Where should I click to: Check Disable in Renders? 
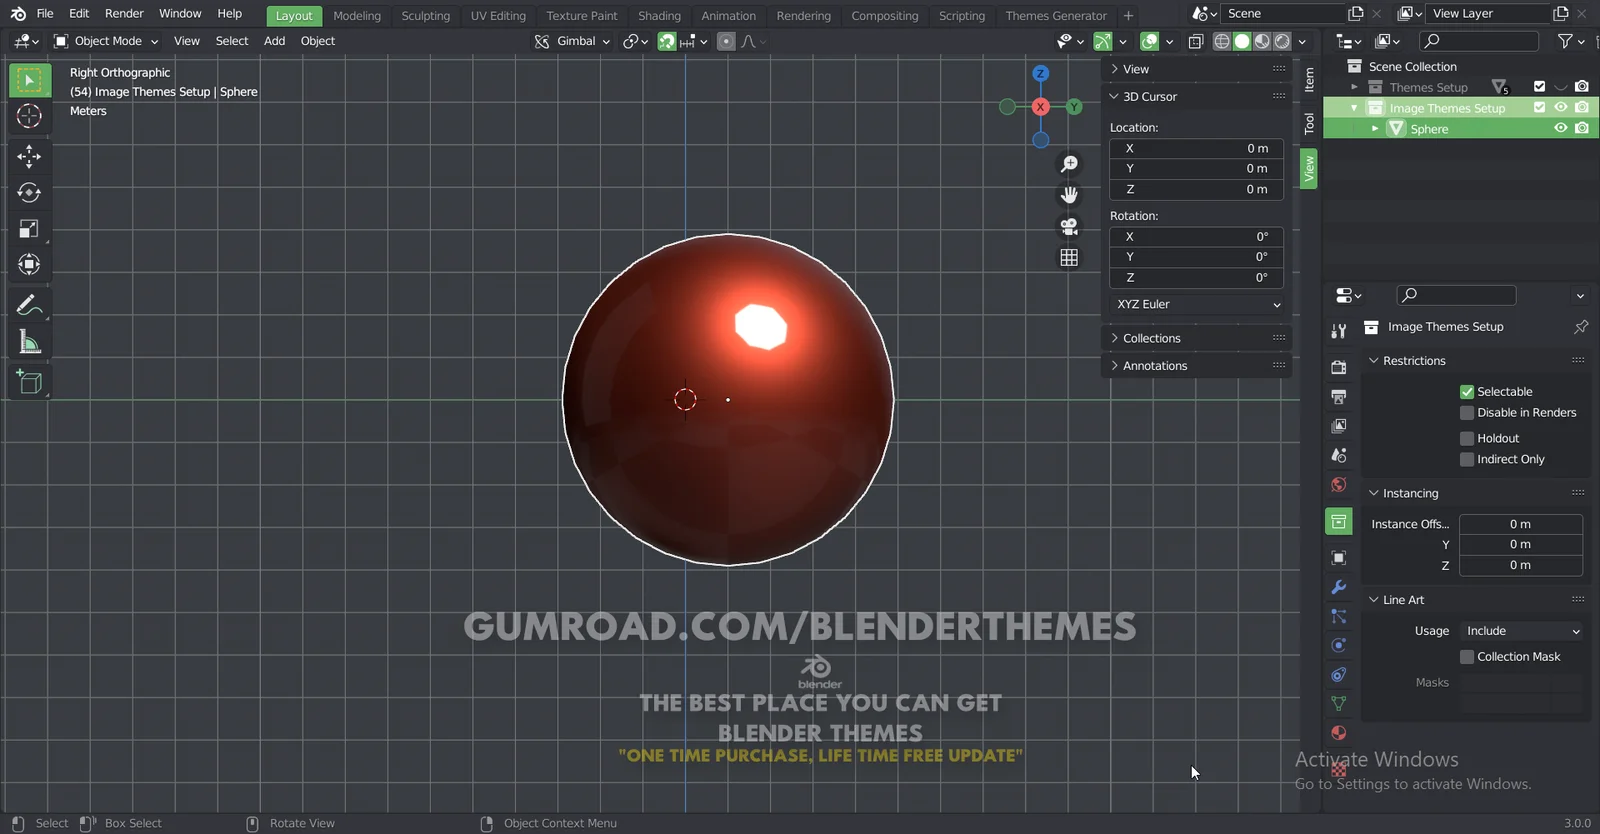(x=1467, y=413)
